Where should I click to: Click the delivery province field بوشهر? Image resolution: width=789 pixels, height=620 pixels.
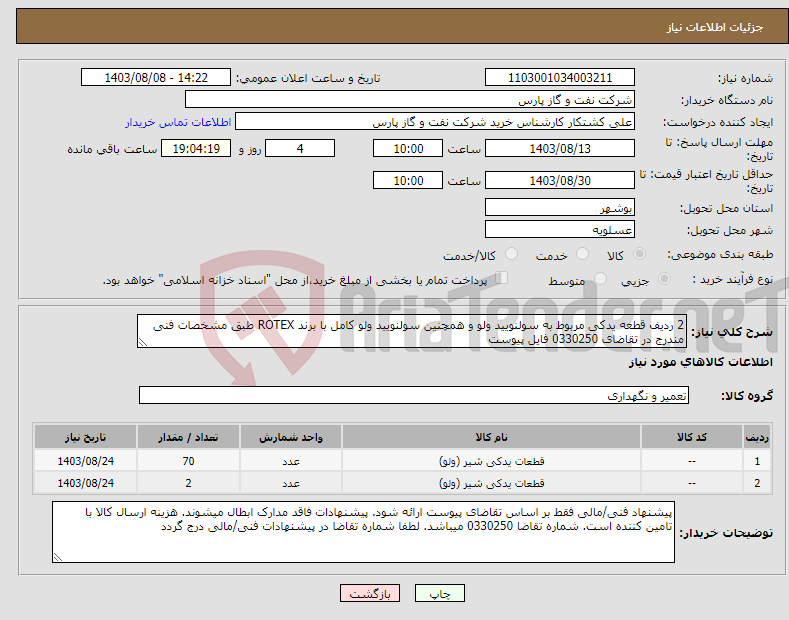coord(560,207)
